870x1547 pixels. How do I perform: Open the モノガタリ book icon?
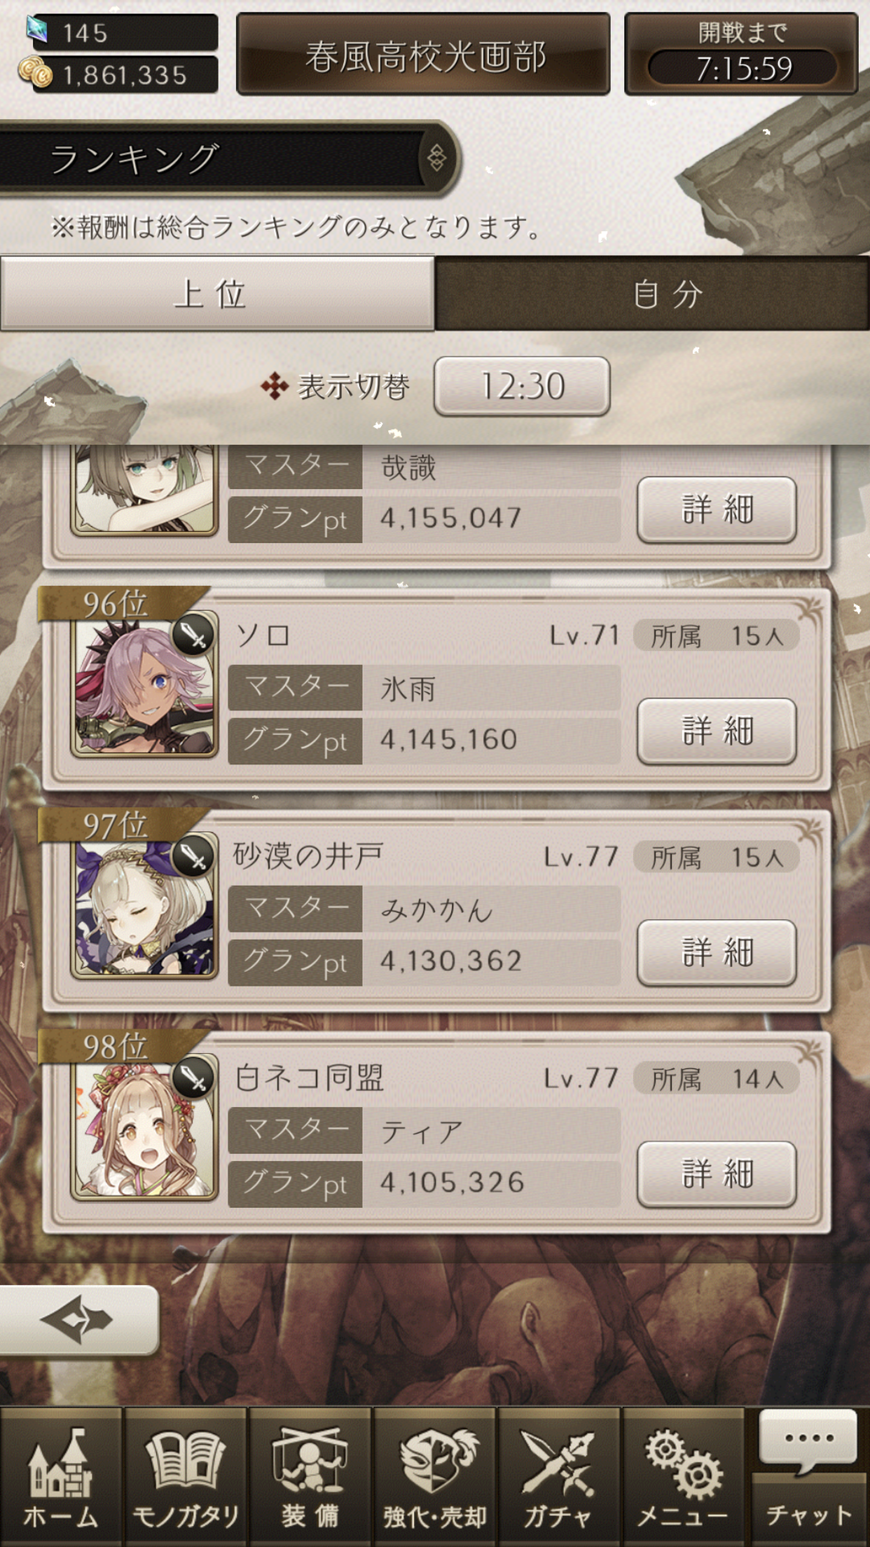click(185, 1477)
